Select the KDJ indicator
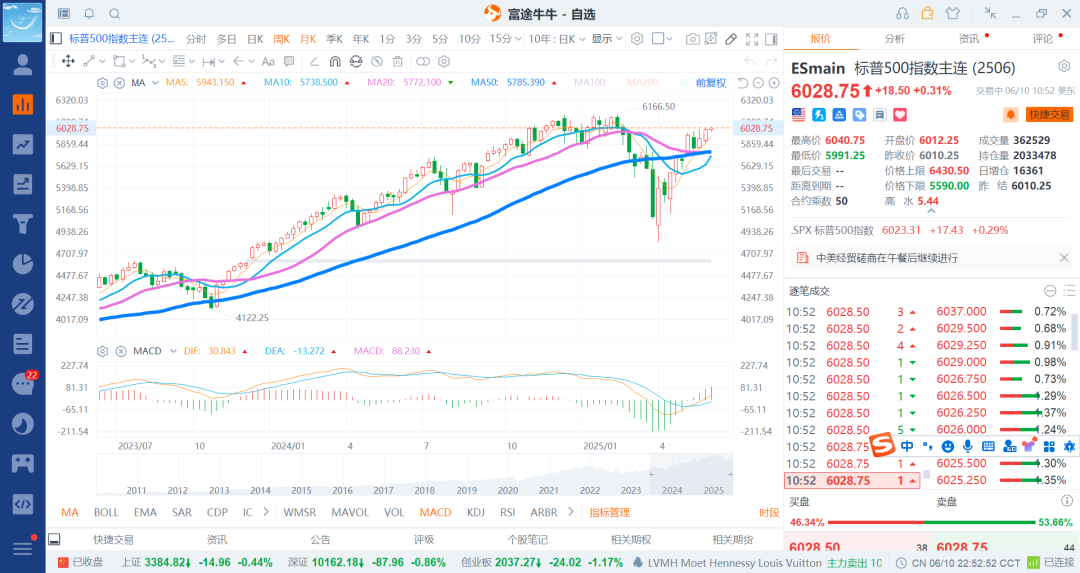The height and width of the screenshot is (573, 1080). pyautogui.click(x=475, y=512)
